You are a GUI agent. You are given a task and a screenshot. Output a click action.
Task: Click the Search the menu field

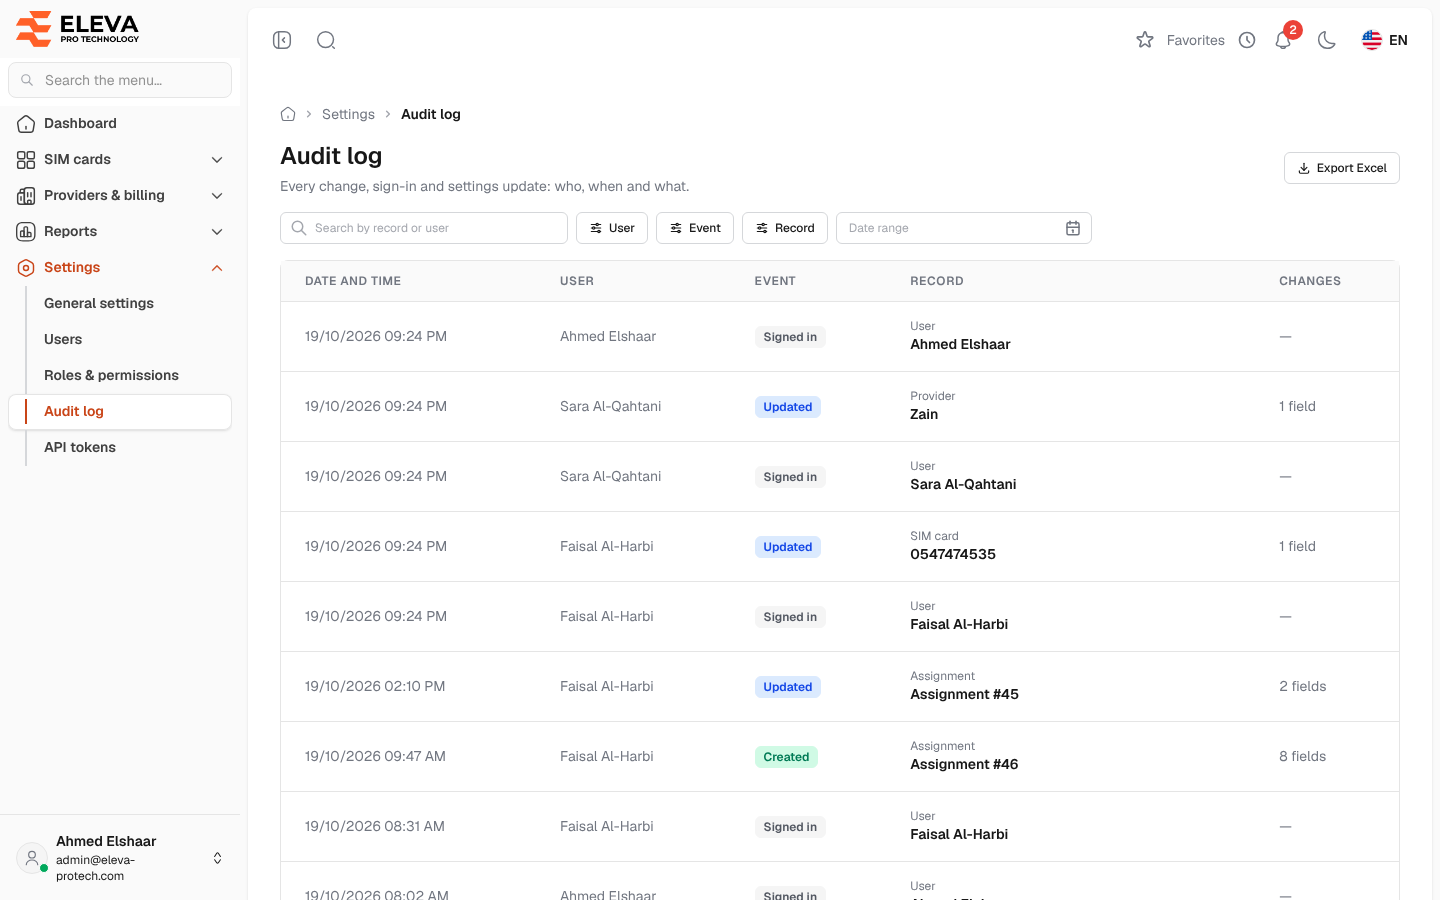(x=120, y=80)
